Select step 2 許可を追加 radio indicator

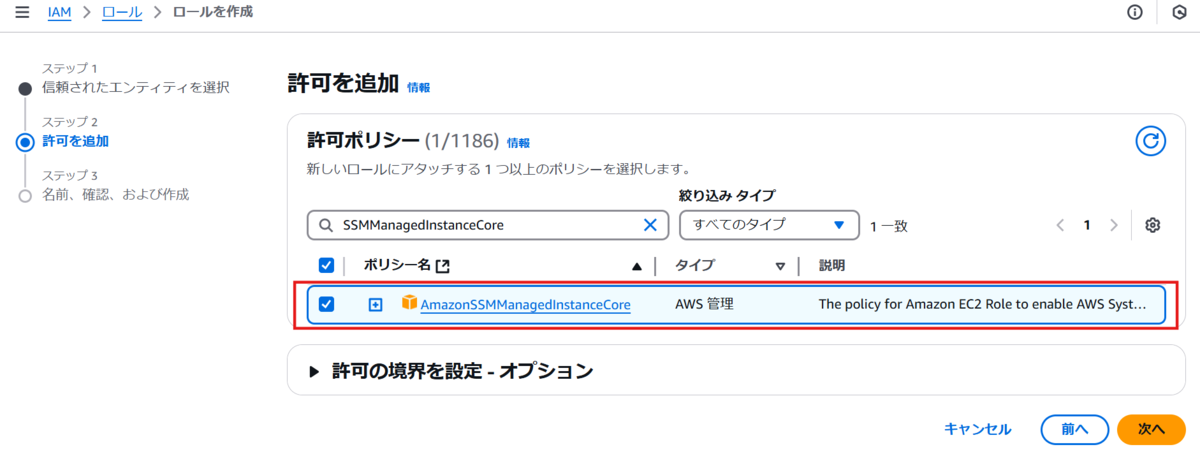[x=25, y=141]
